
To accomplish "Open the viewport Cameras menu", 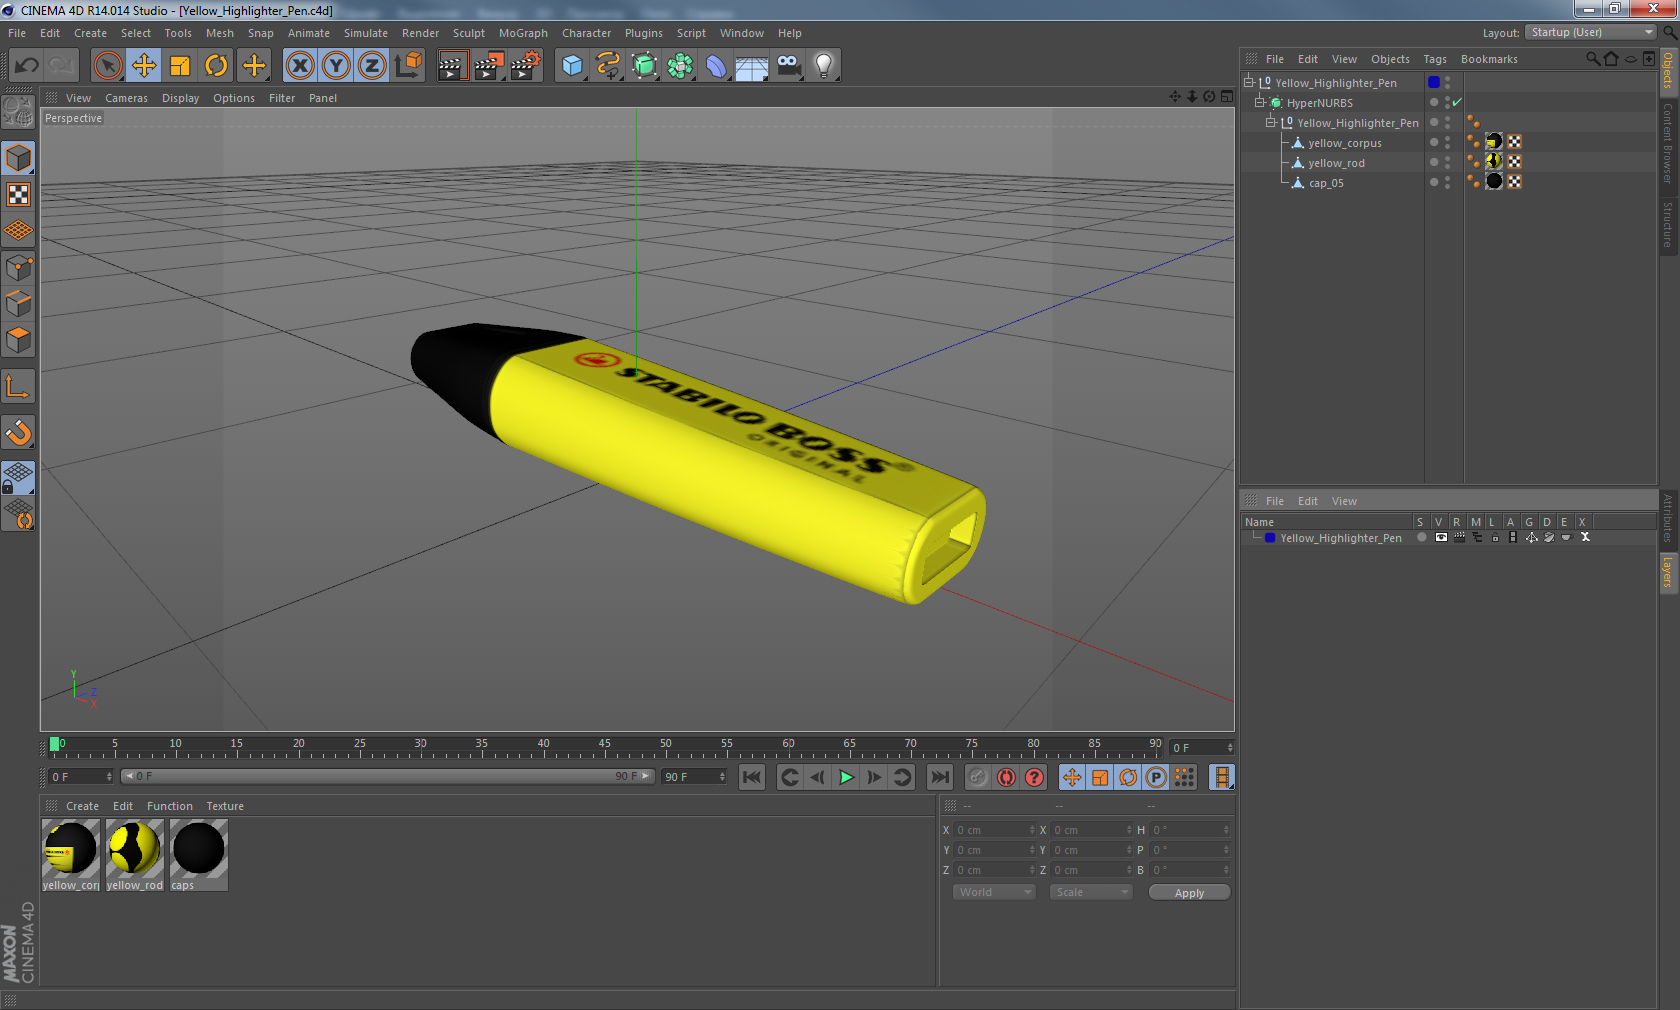I will pyautogui.click(x=126, y=98).
